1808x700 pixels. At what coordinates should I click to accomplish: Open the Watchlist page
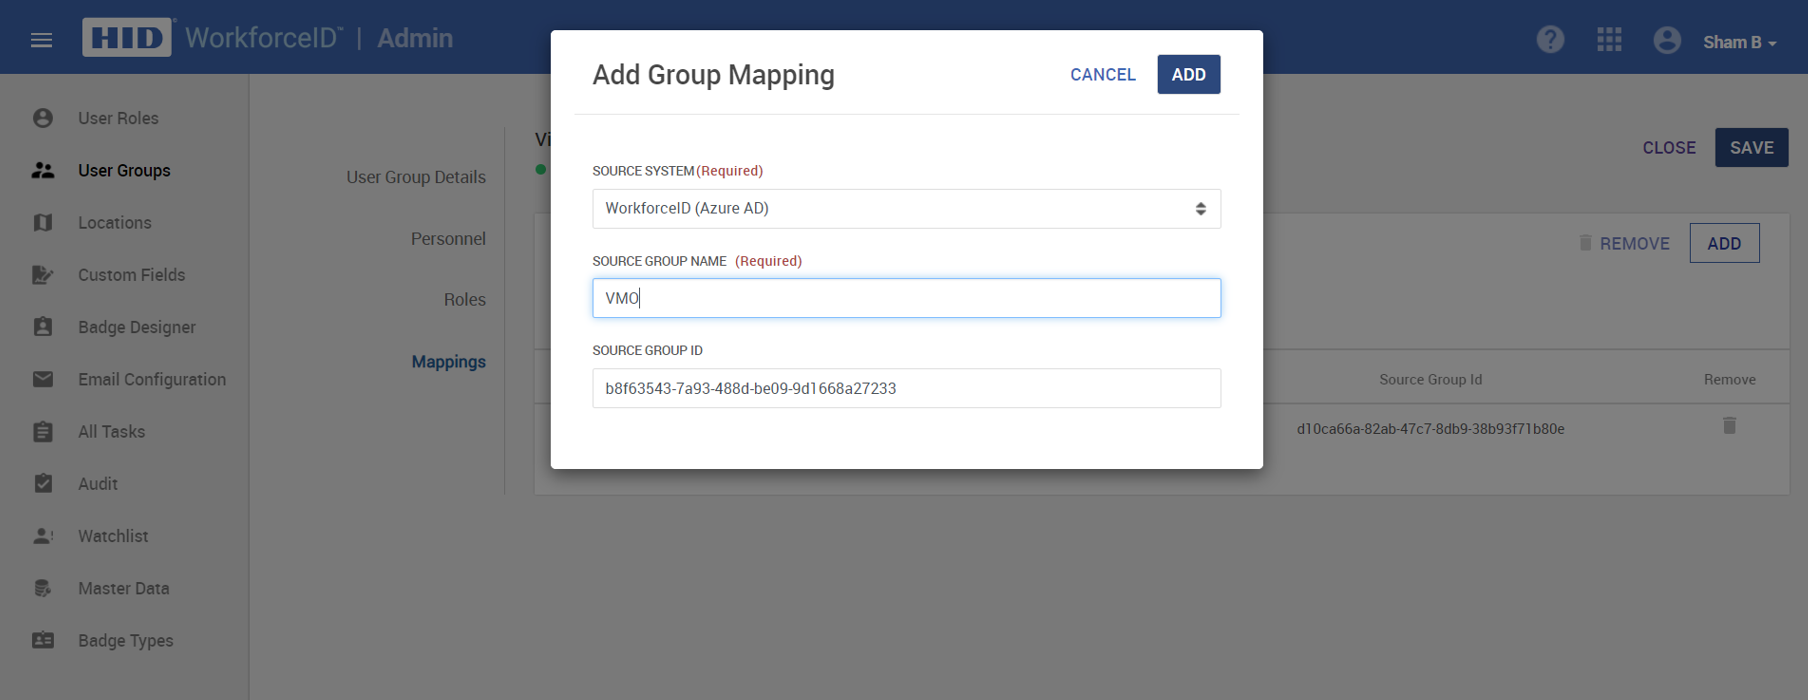coord(113,536)
